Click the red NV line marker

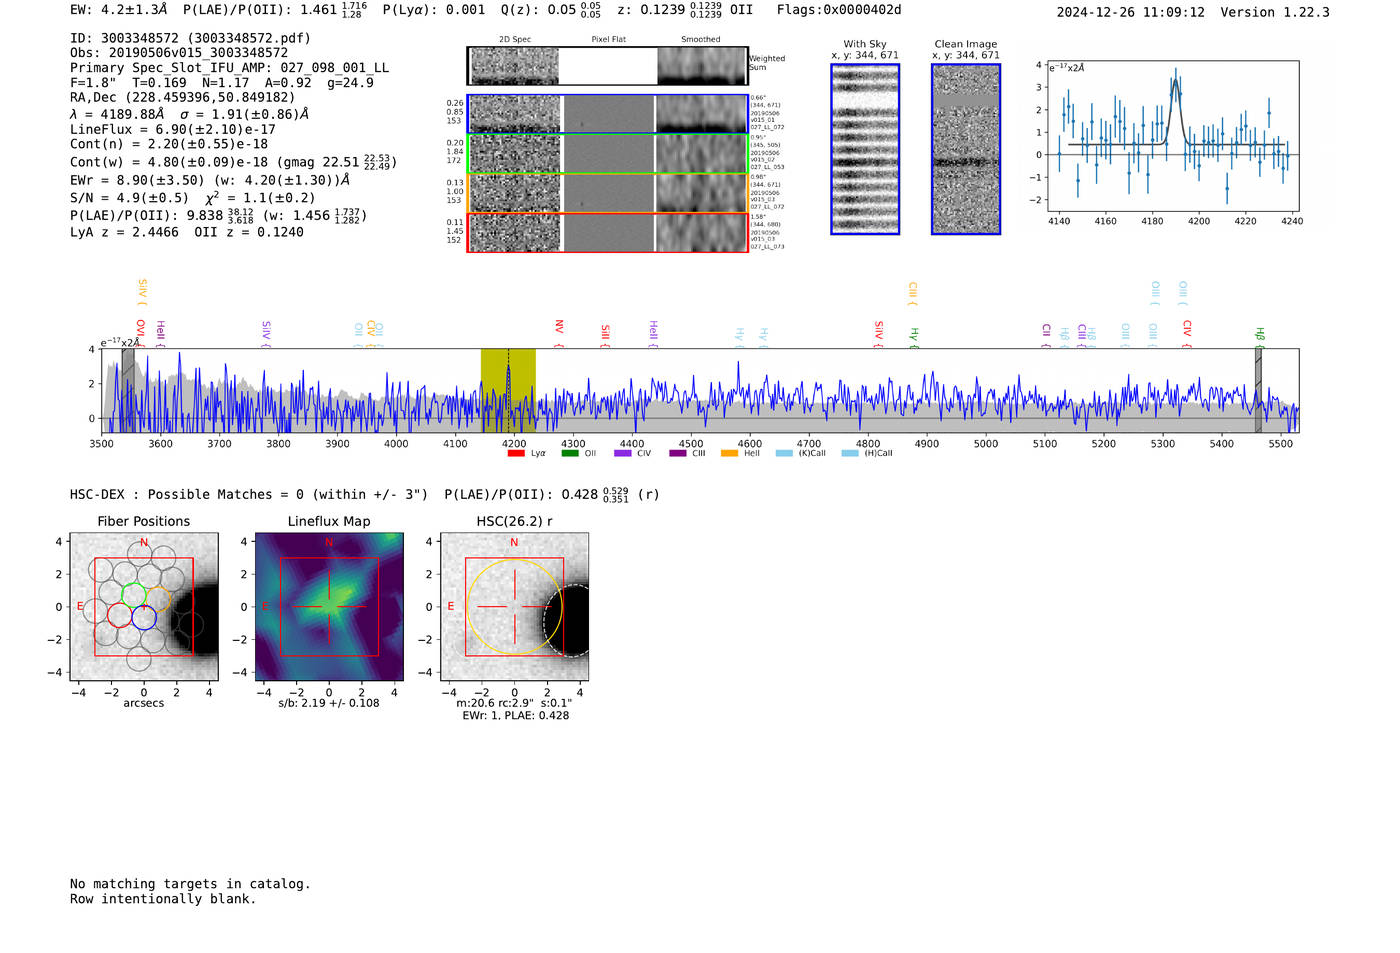pyautogui.click(x=559, y=333)
